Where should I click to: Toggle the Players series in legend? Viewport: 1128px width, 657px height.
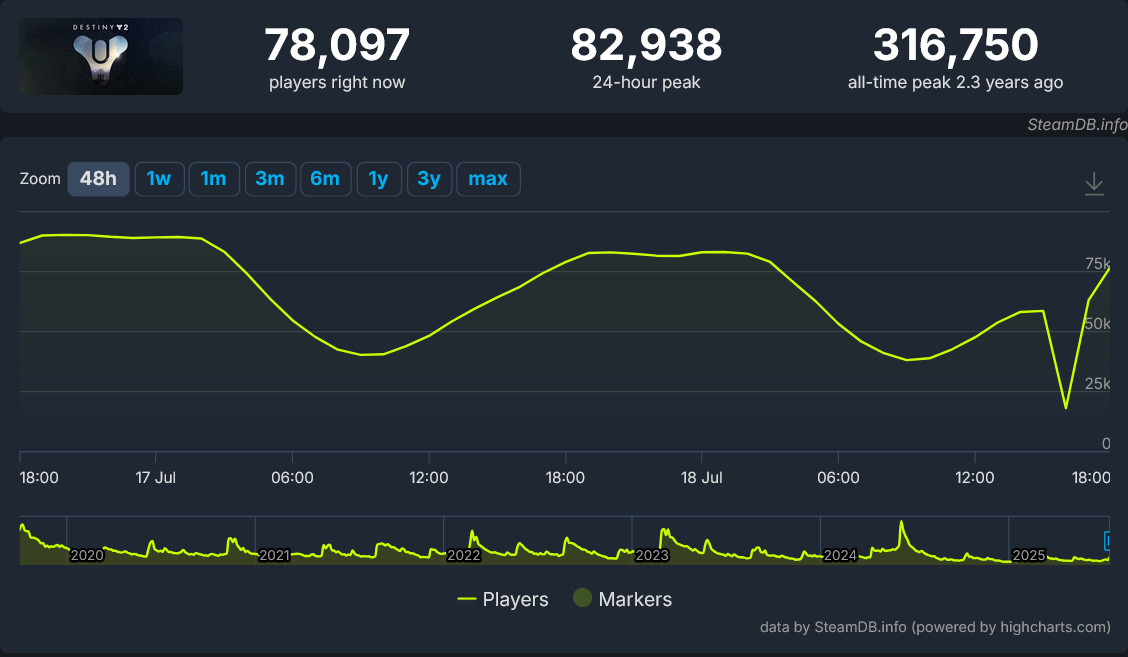(x=503, y=599)
